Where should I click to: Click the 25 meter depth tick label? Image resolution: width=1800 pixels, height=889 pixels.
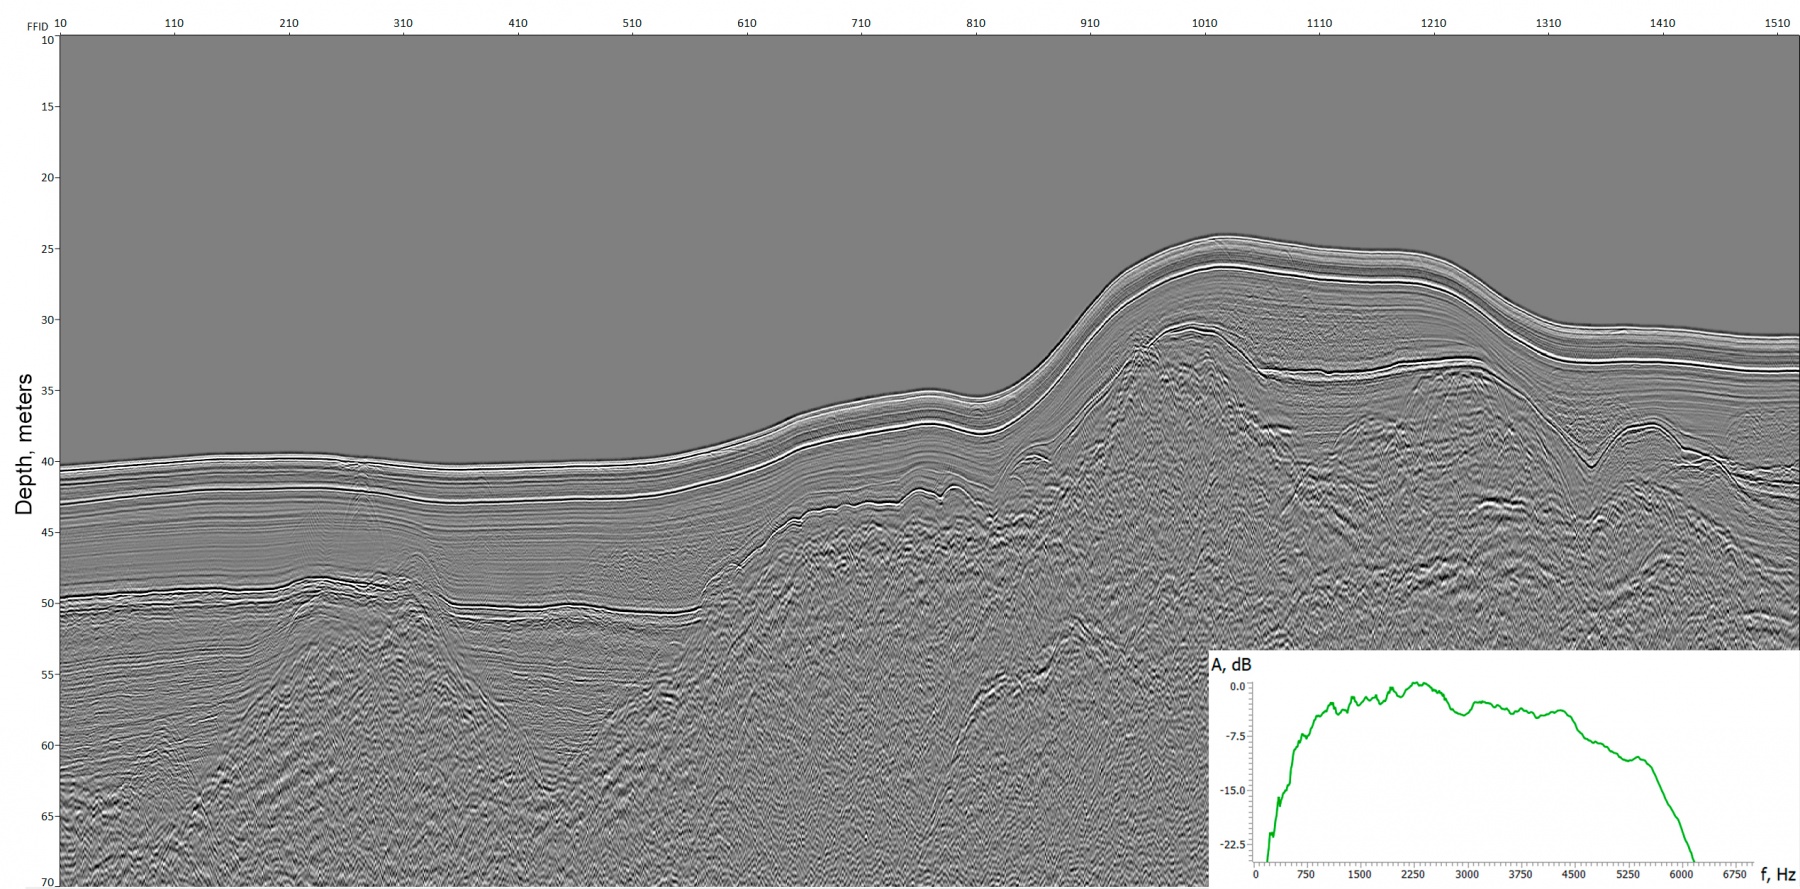point(47,249)
